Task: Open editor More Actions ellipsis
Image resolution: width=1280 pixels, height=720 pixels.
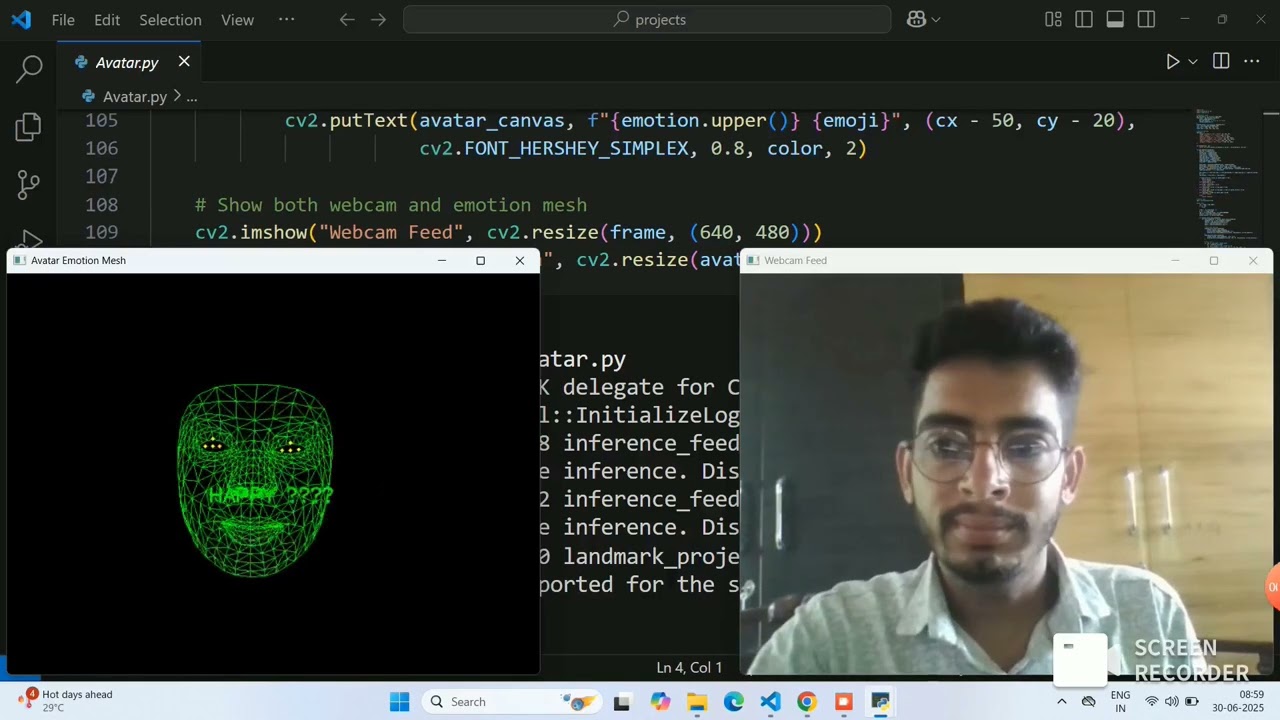Action: point(1252,62)
